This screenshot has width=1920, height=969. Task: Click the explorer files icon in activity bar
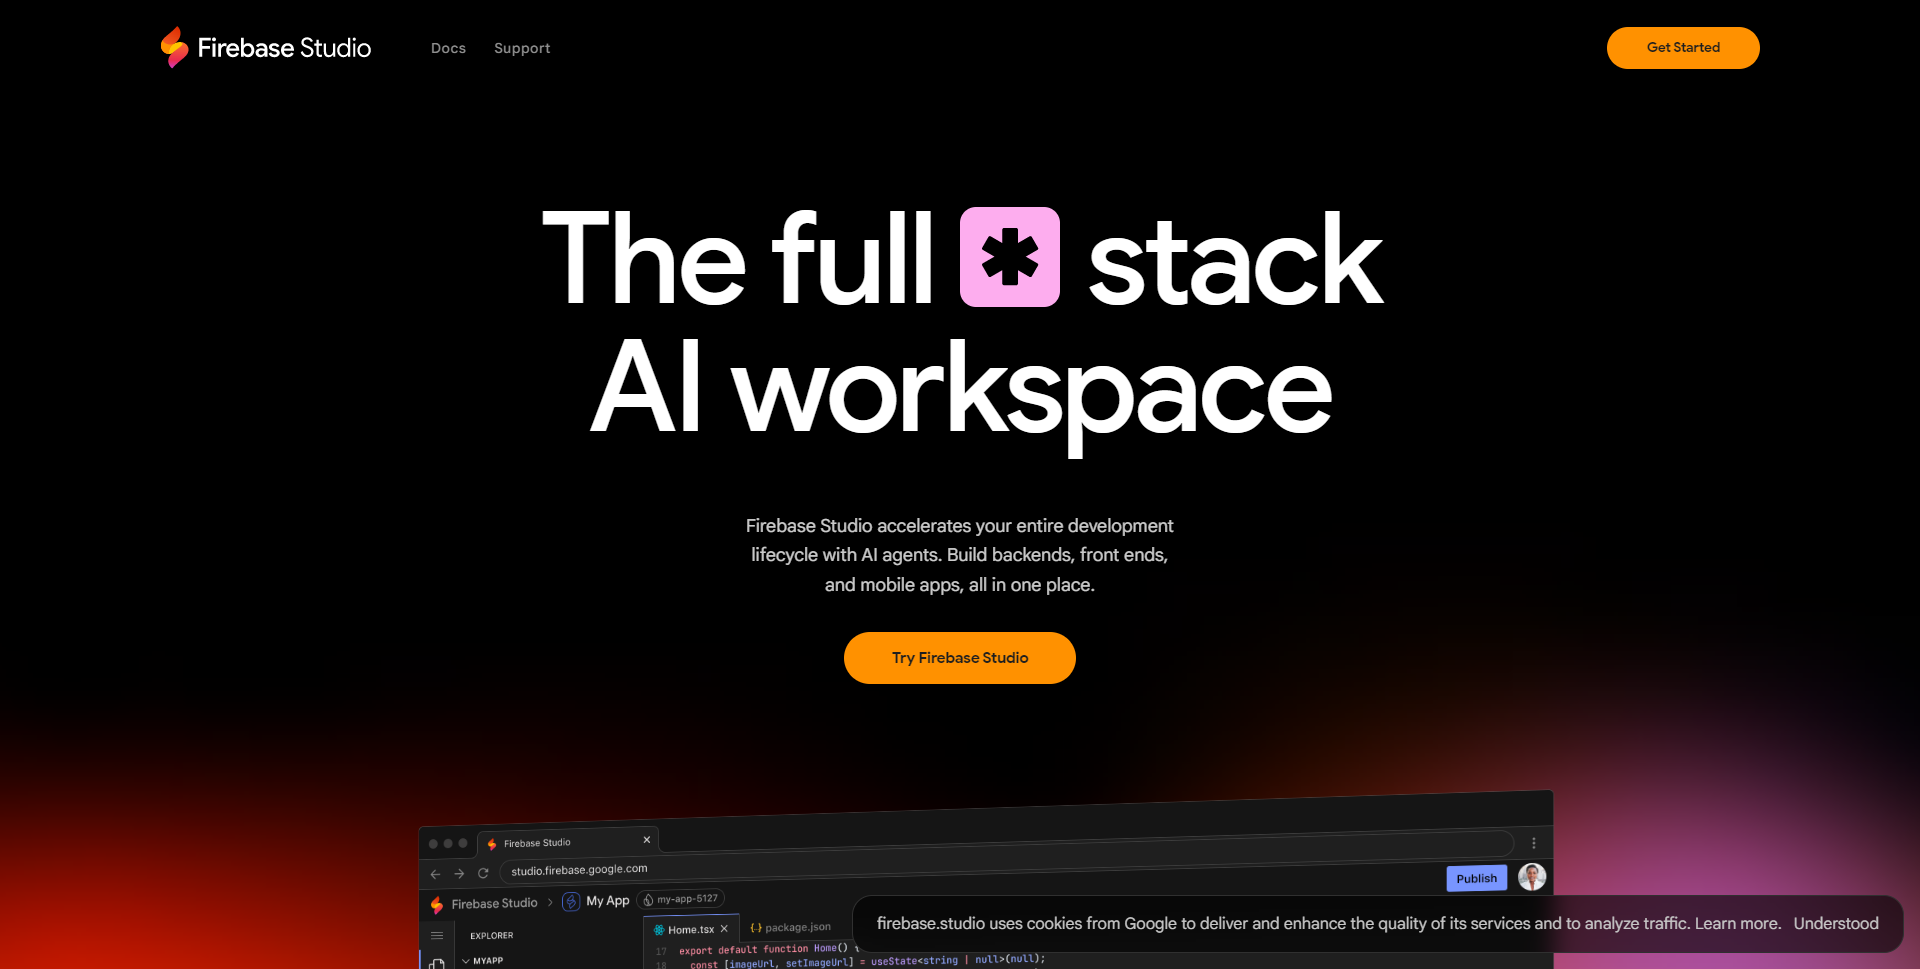(x=437, y=964)
